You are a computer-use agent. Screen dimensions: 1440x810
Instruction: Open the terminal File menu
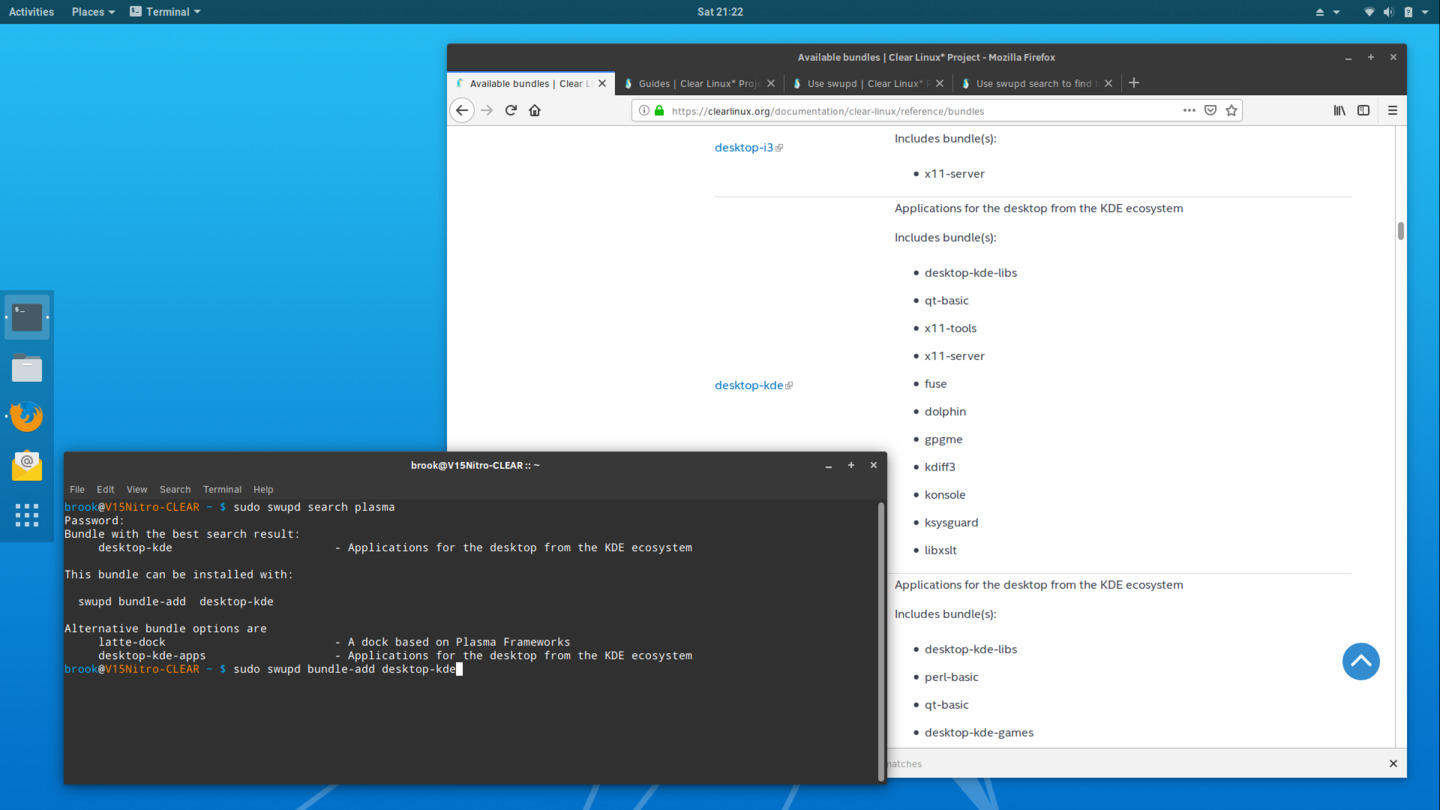tap(77, 490)
